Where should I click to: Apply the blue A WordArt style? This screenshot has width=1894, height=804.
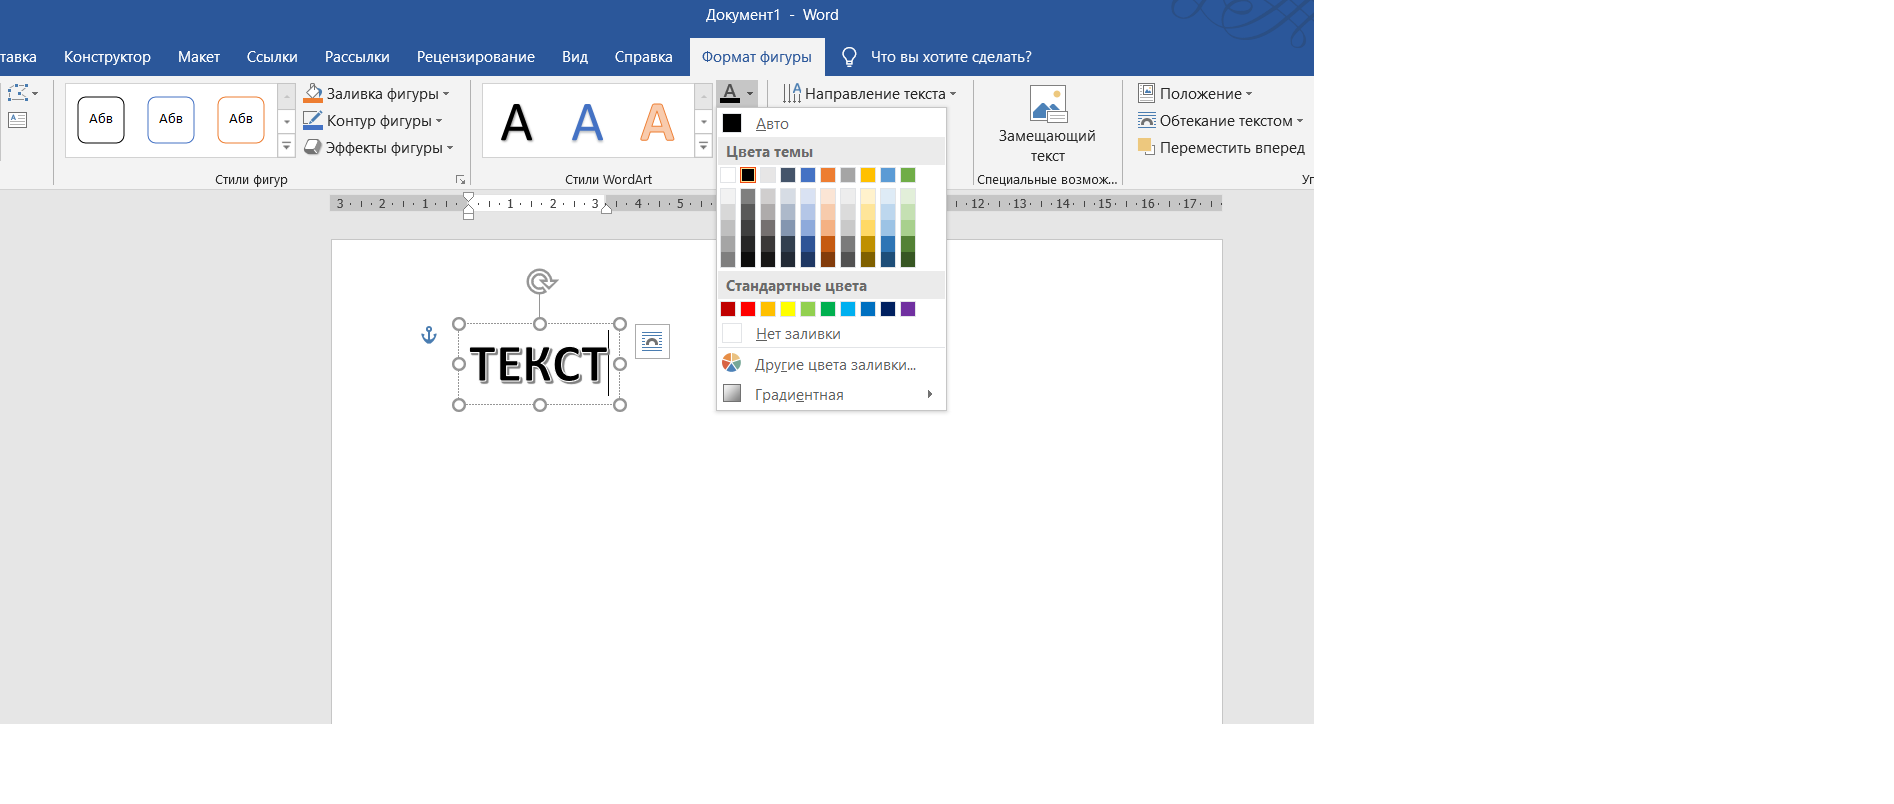[x=587, y=123]
